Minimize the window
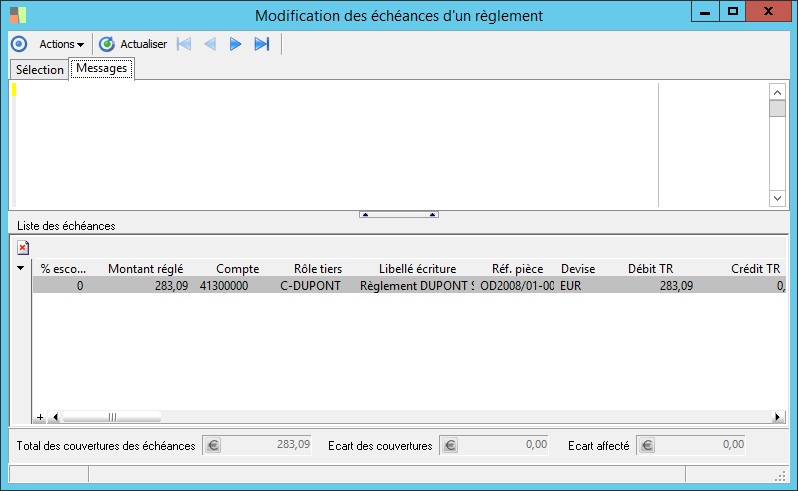 (x=705, y=12)
